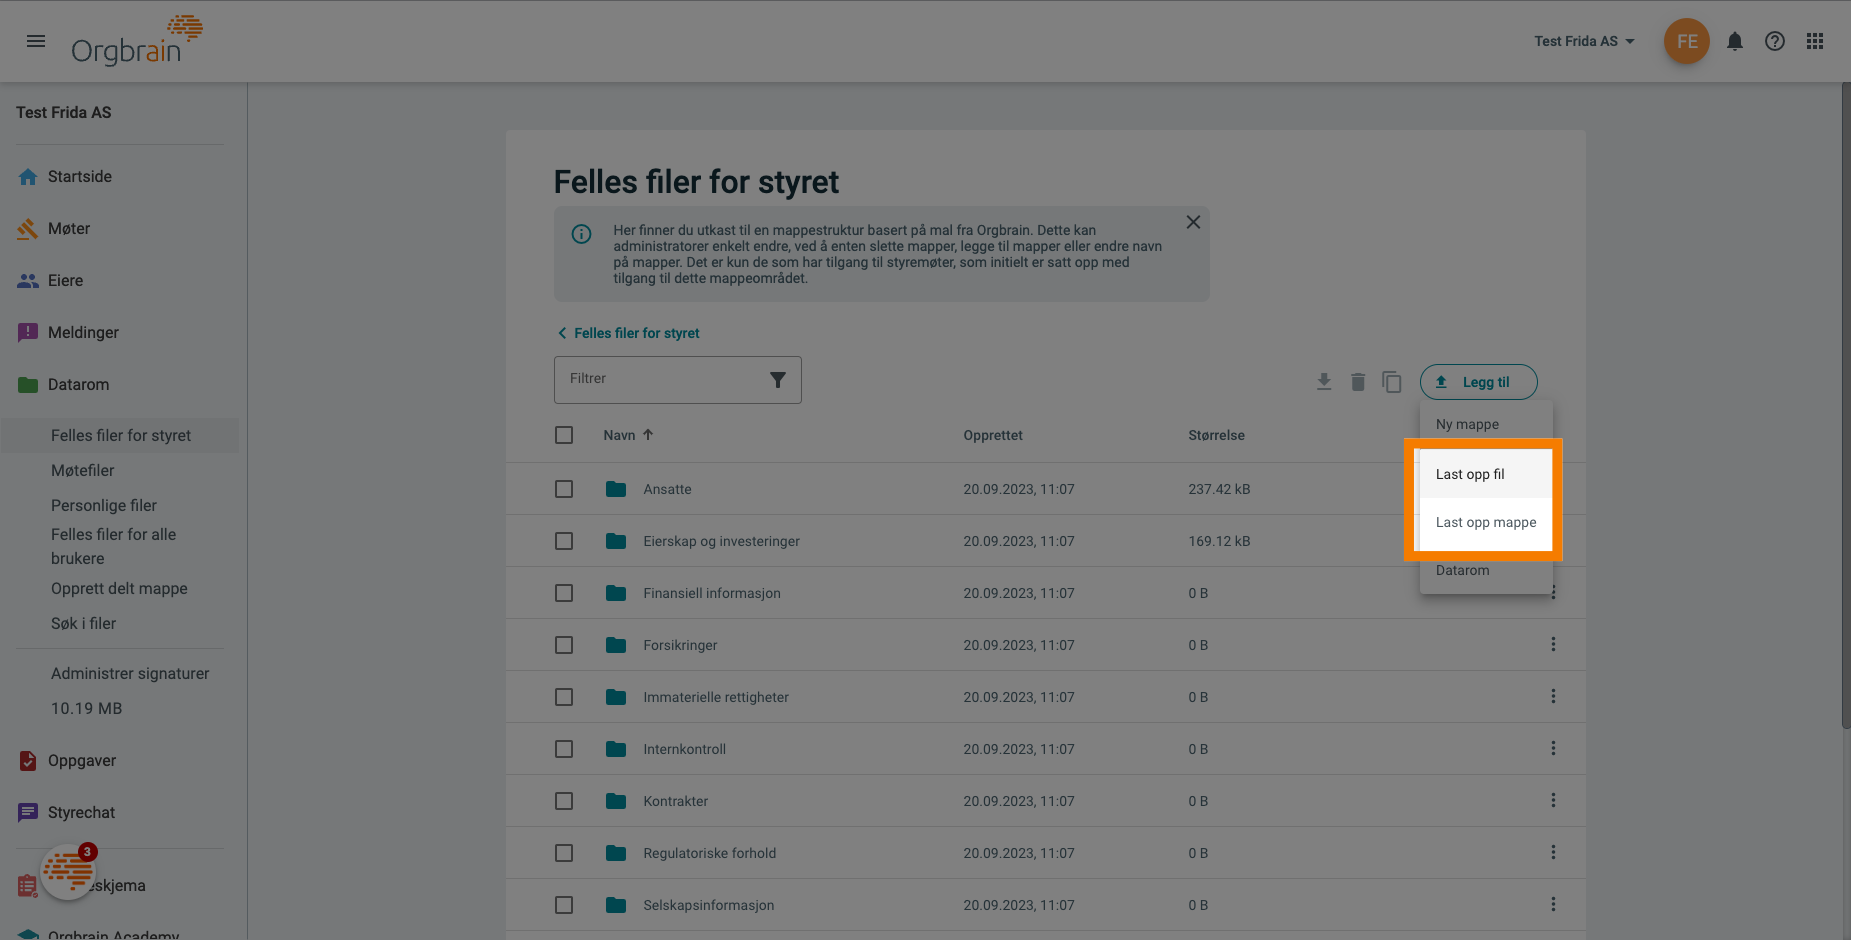
Task: Open the Finansiell informasjon folder
Action: tap(712, 593)
